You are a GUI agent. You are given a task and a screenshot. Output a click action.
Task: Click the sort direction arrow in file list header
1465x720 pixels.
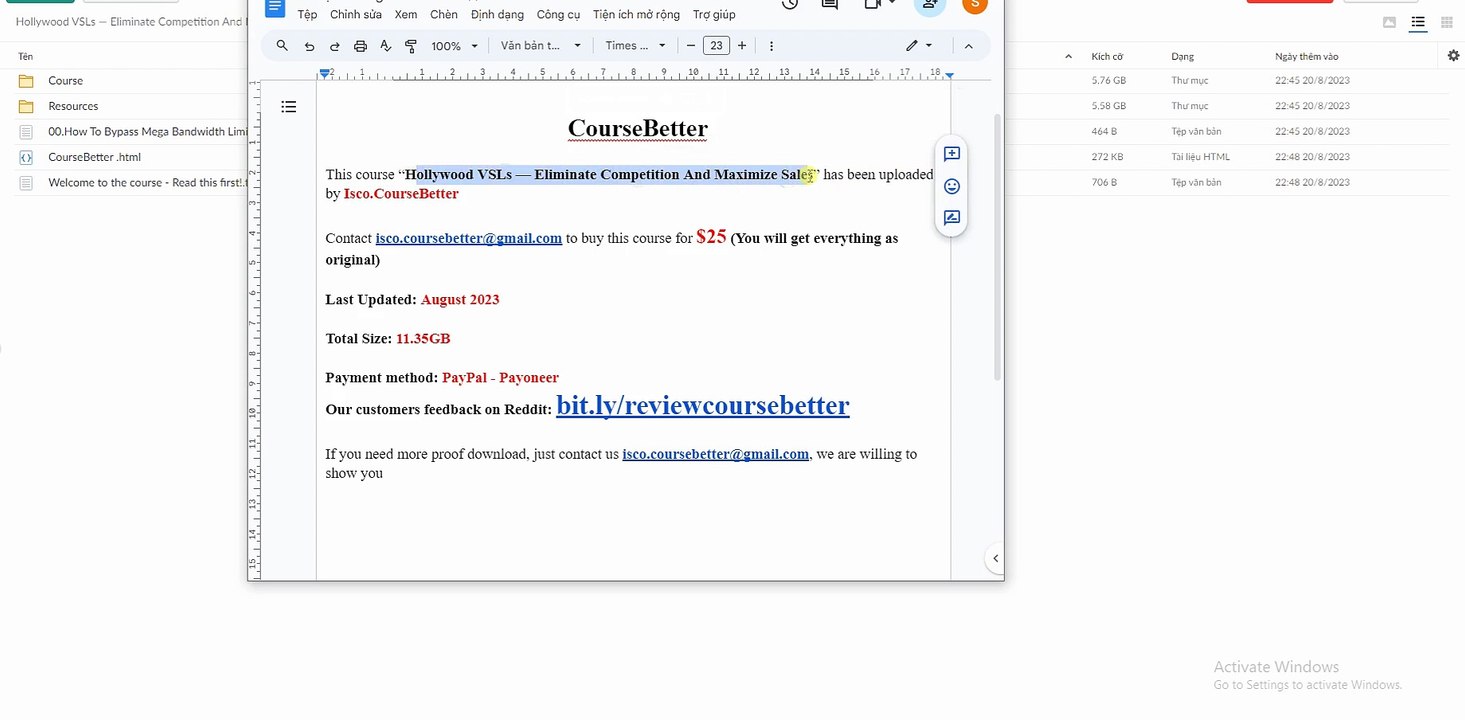(x=1068, y=57)
